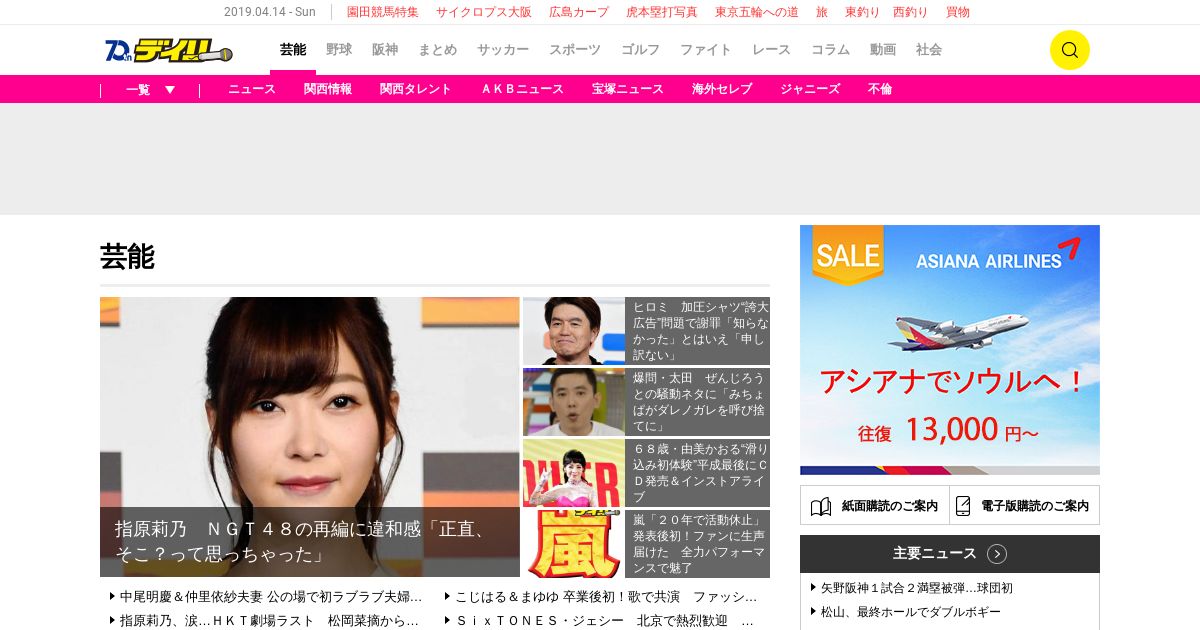1200x630 pixels.
Task: Open the 社会 tab
Action: [929, 50]
